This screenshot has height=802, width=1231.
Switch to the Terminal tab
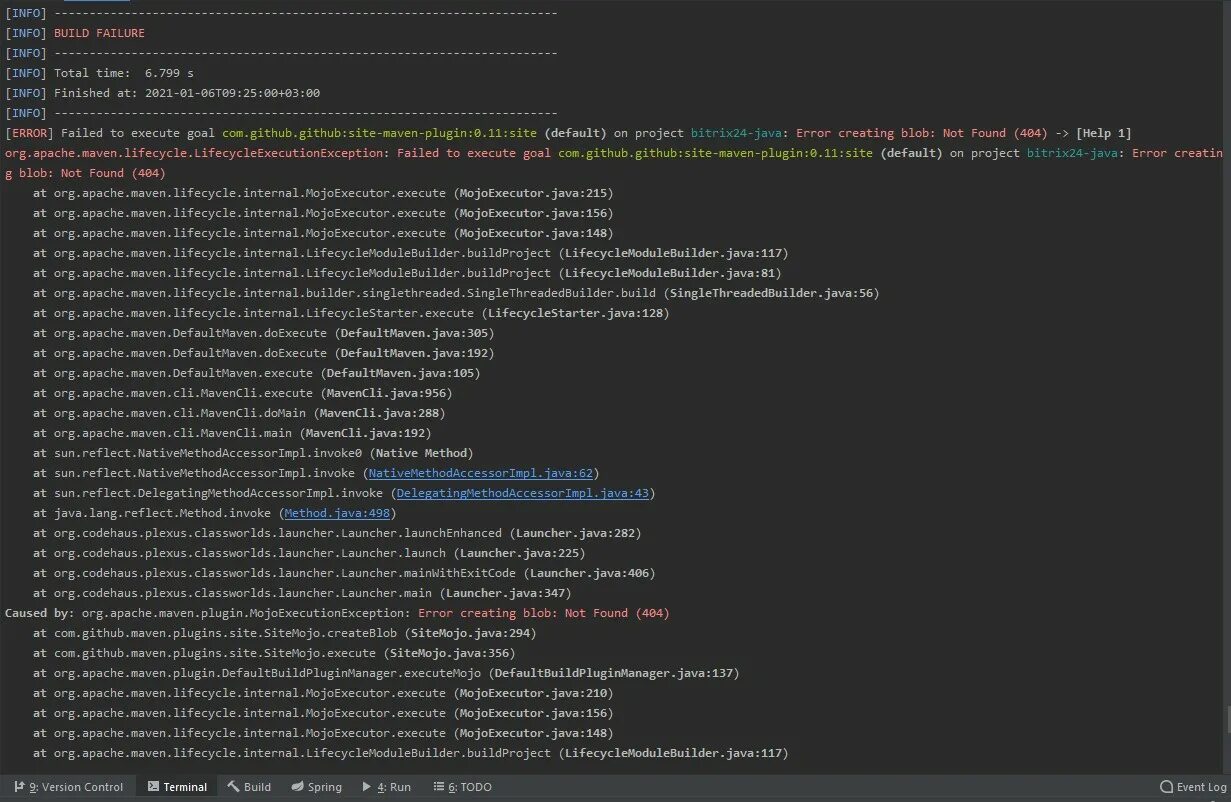pos(177,787)
